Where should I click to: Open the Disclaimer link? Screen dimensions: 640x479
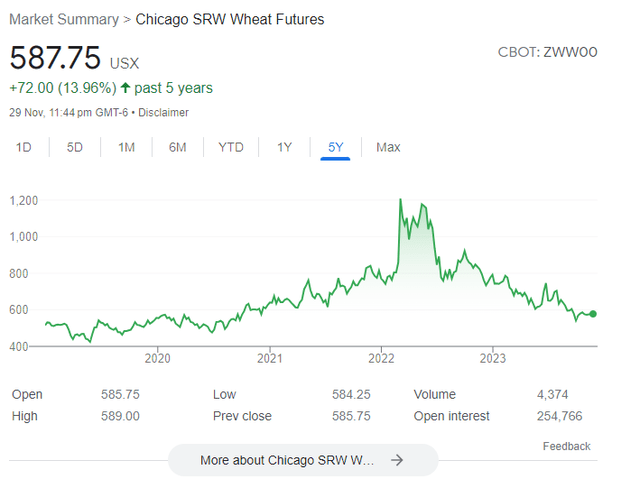tap(165, 112)
